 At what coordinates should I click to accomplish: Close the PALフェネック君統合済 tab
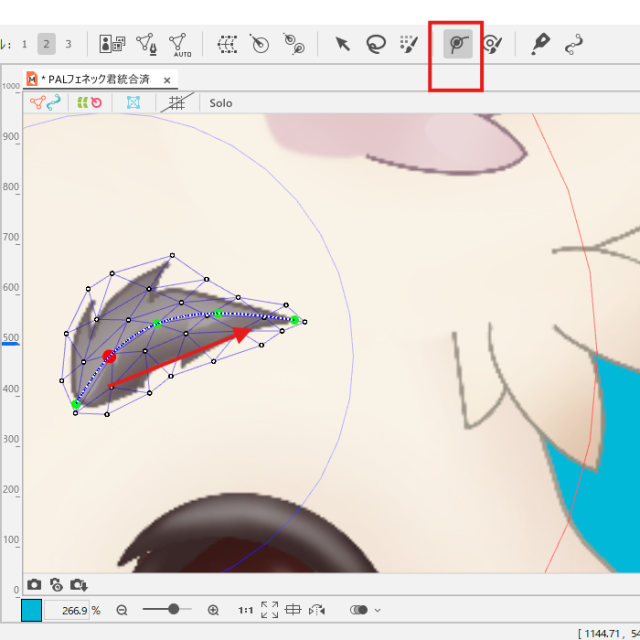click(167, 80)
